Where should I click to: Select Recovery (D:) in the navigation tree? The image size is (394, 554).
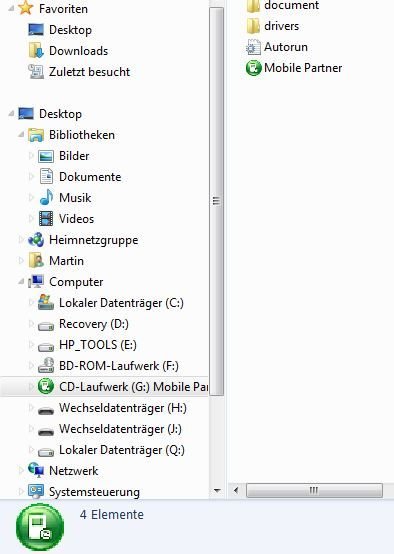pyautogui.click(x=94, y=324)
